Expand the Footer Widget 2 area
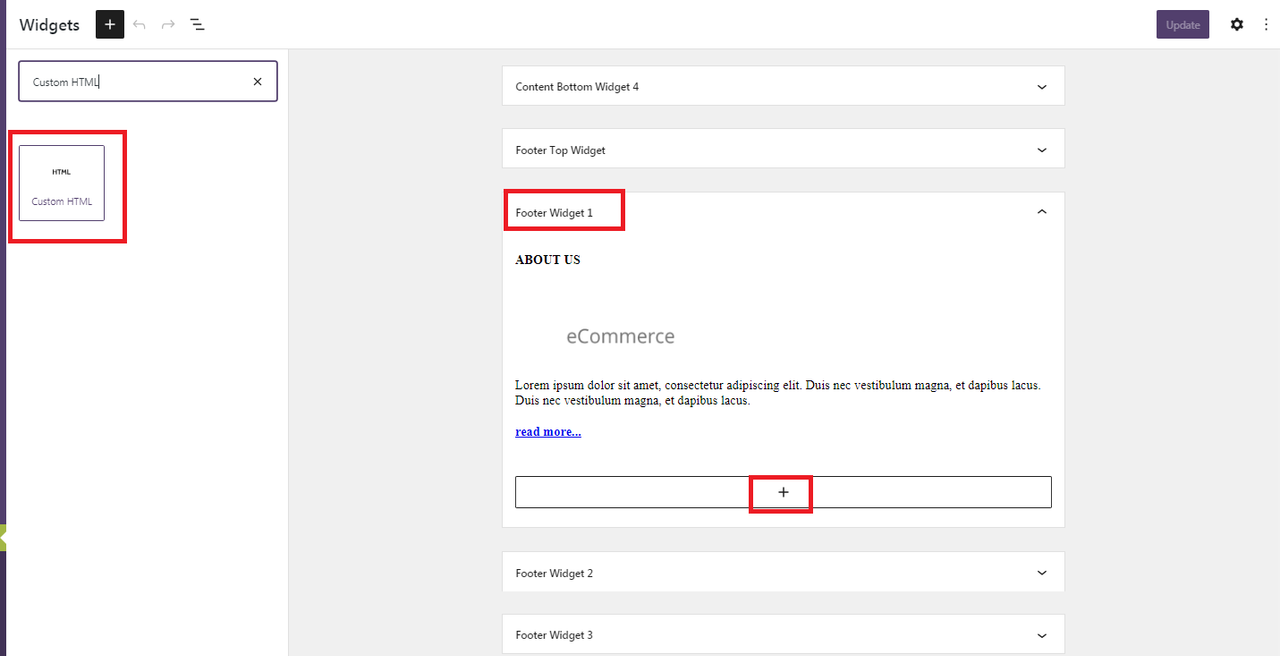Viewport: 1280px width, 656px height. (1042, 573)
